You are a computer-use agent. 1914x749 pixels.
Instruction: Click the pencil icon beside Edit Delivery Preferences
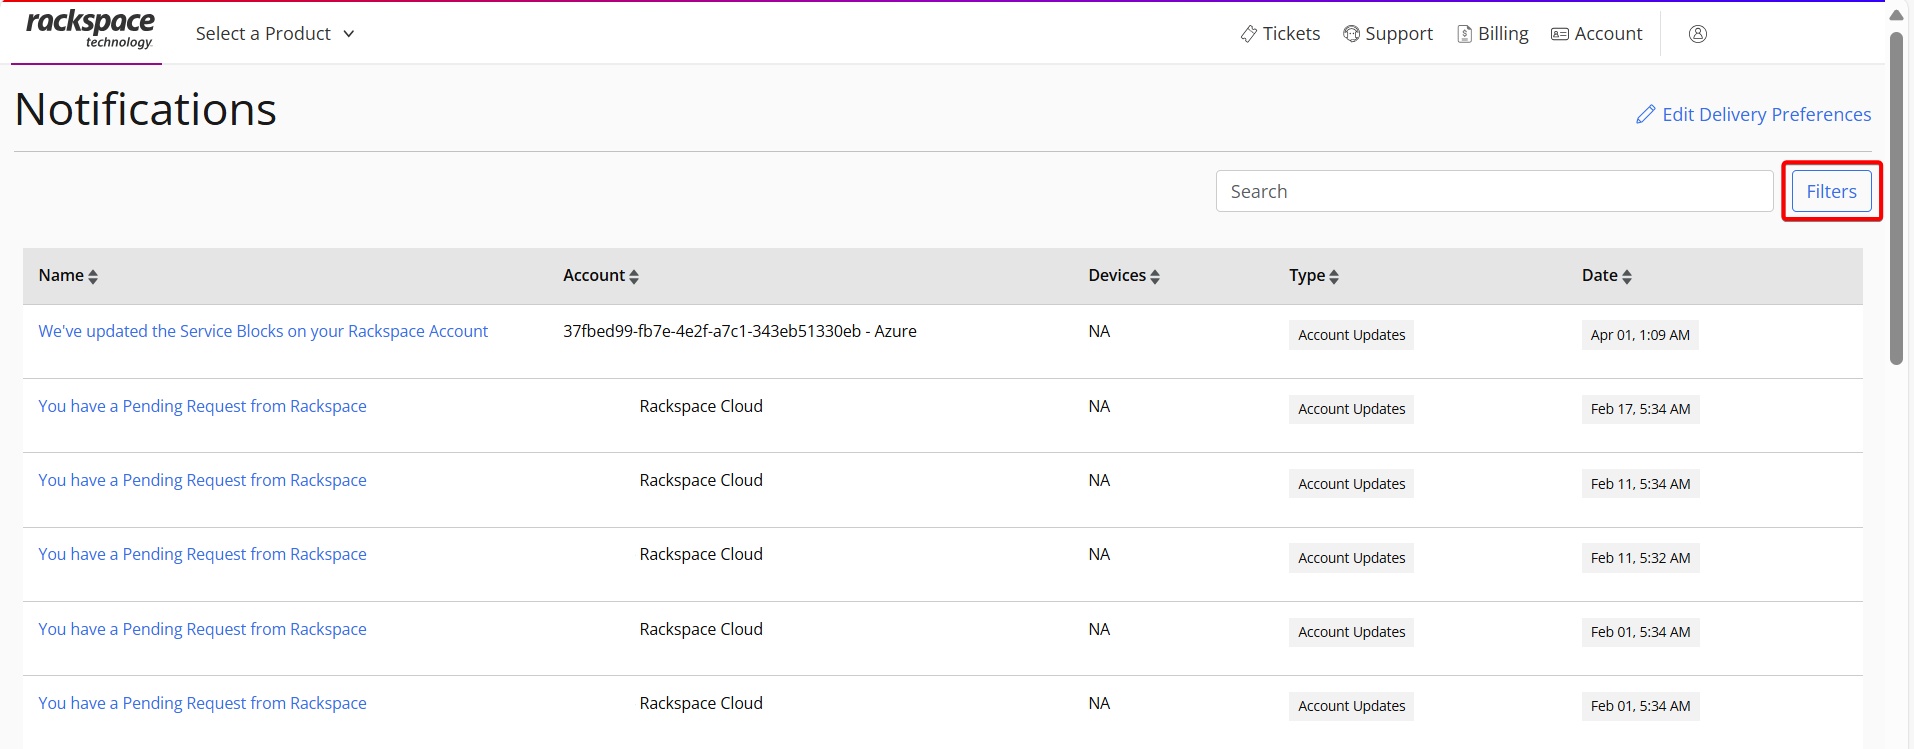[x=1645, y=115]
